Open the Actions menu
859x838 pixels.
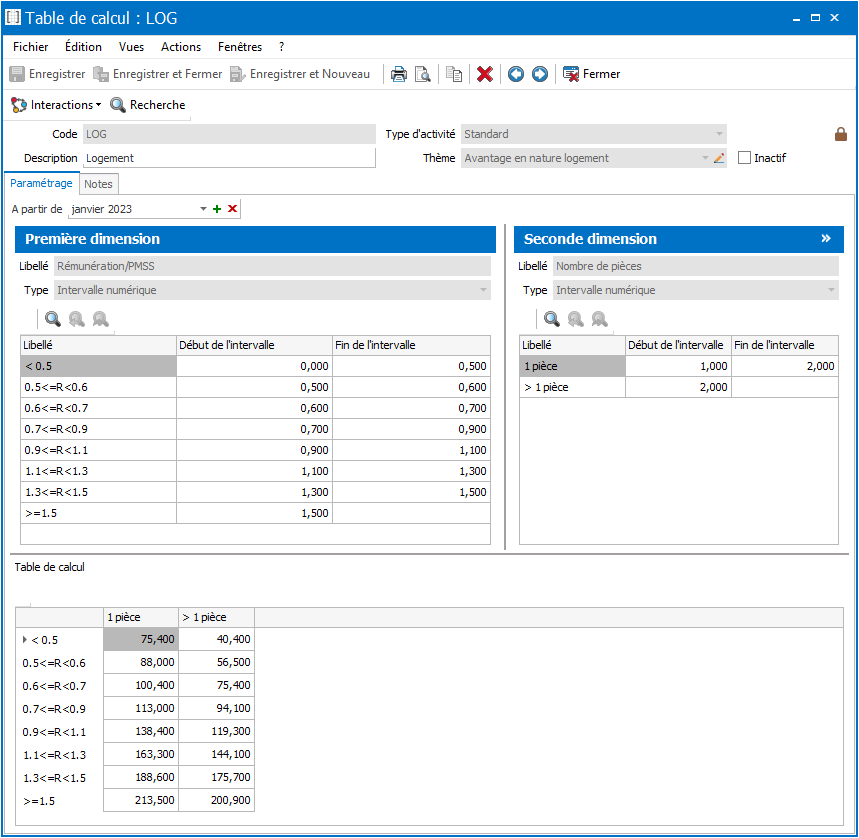181,47
